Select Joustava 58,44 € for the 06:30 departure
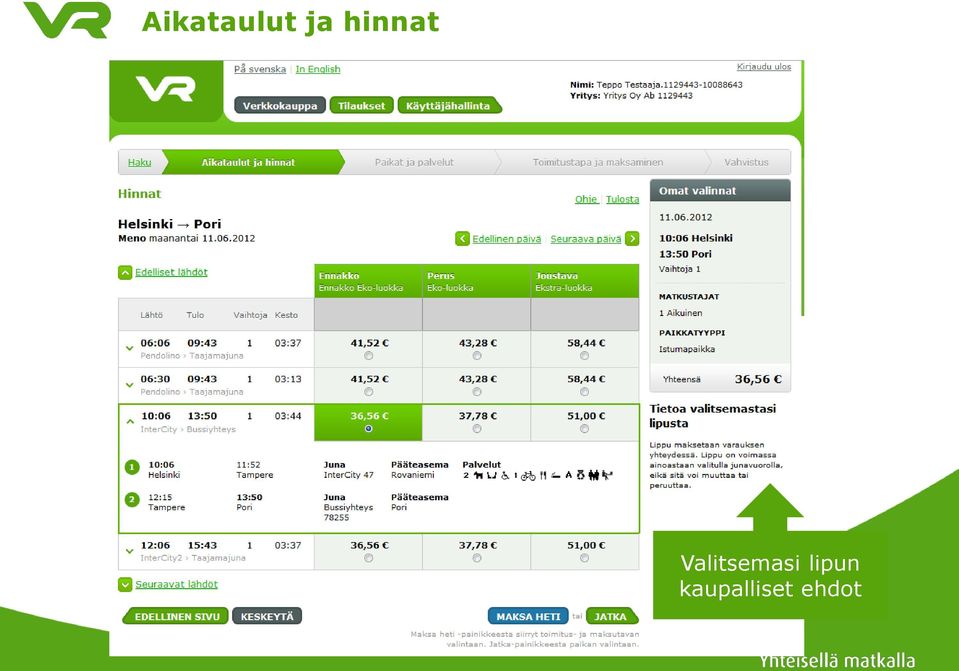The height and width of the screenshot is (671, 959). pos(585,391)
